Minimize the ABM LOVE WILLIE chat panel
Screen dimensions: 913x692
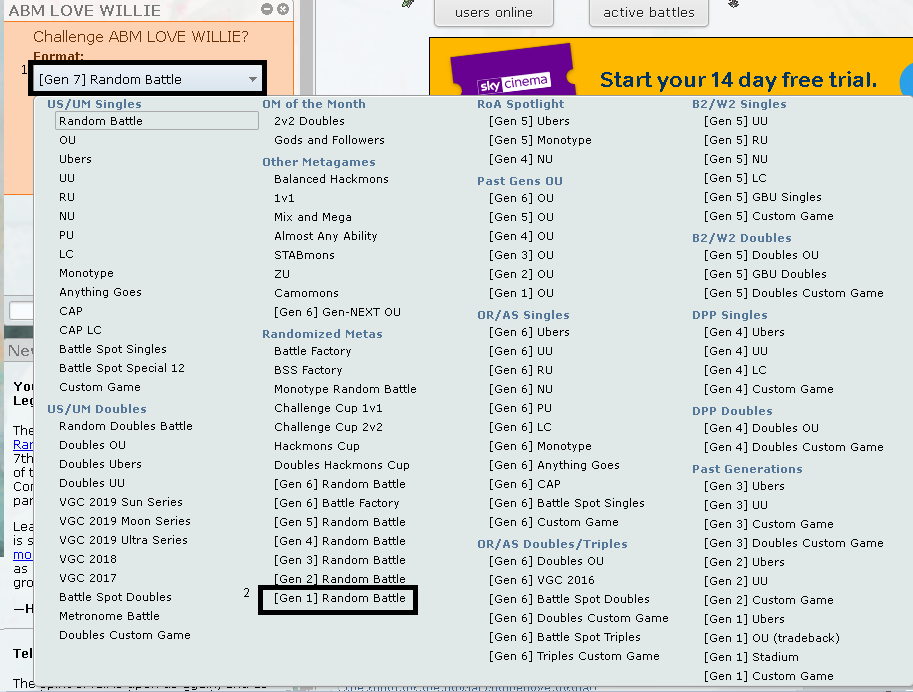(x=267, y=9)
